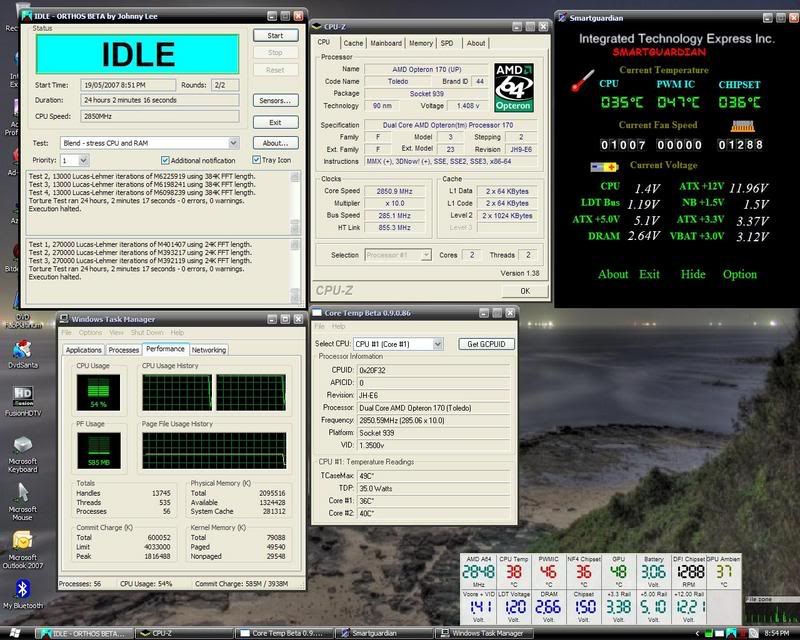Click the Core Speed "2850.9 MHz" value in CPU-Z

click(x=394, y=191)
